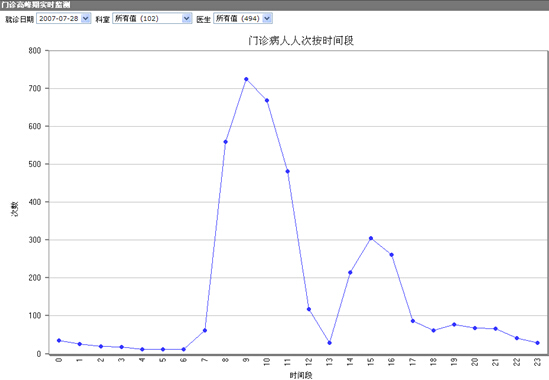The width and height of the screenshot is (549, 380).
Task: Select the data point at hour 14
Action: [x=350, y=272]
